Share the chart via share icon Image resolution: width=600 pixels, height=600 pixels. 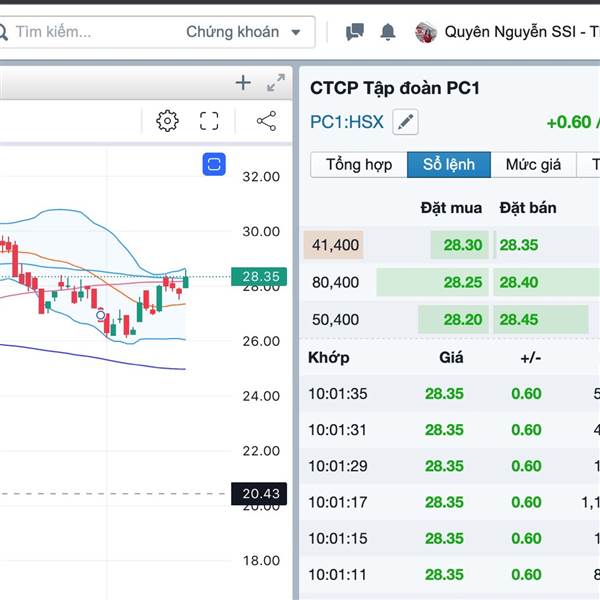tap(266, 121)
